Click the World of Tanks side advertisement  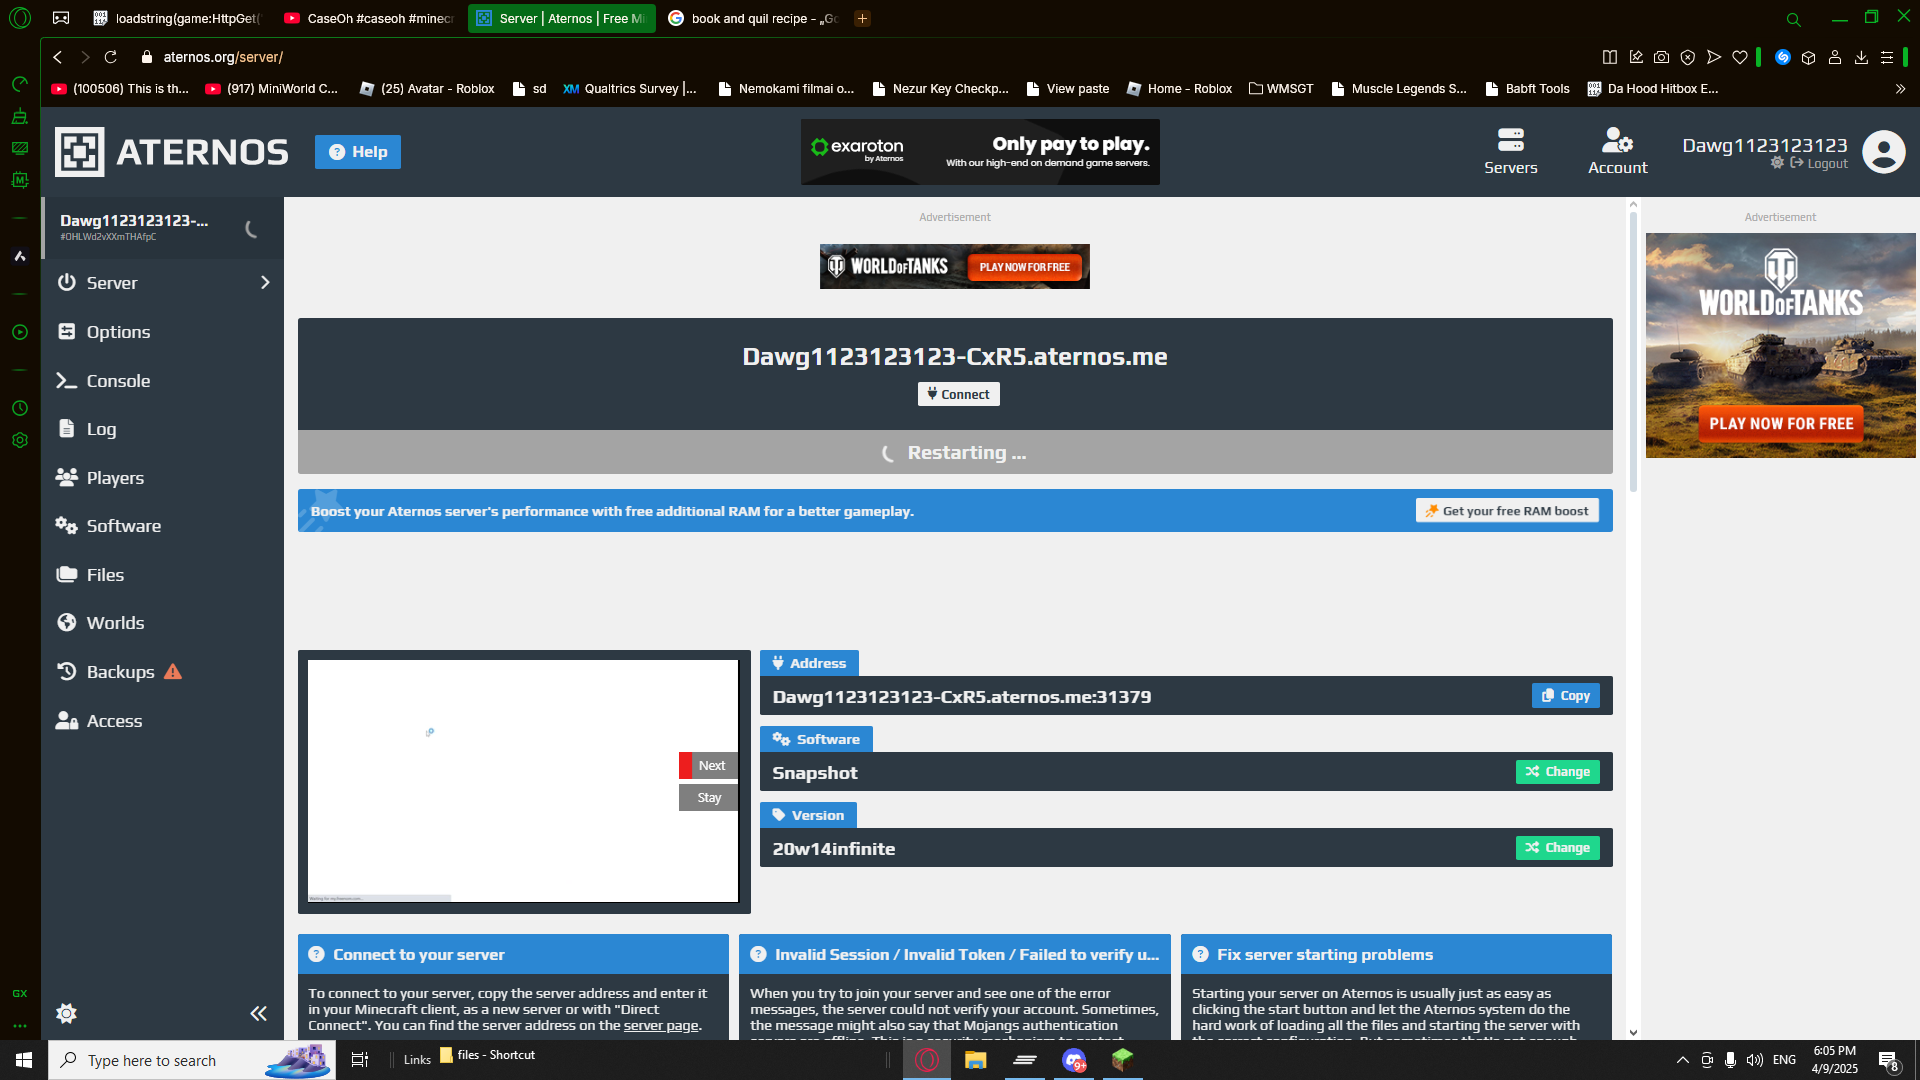point(1780,346)
